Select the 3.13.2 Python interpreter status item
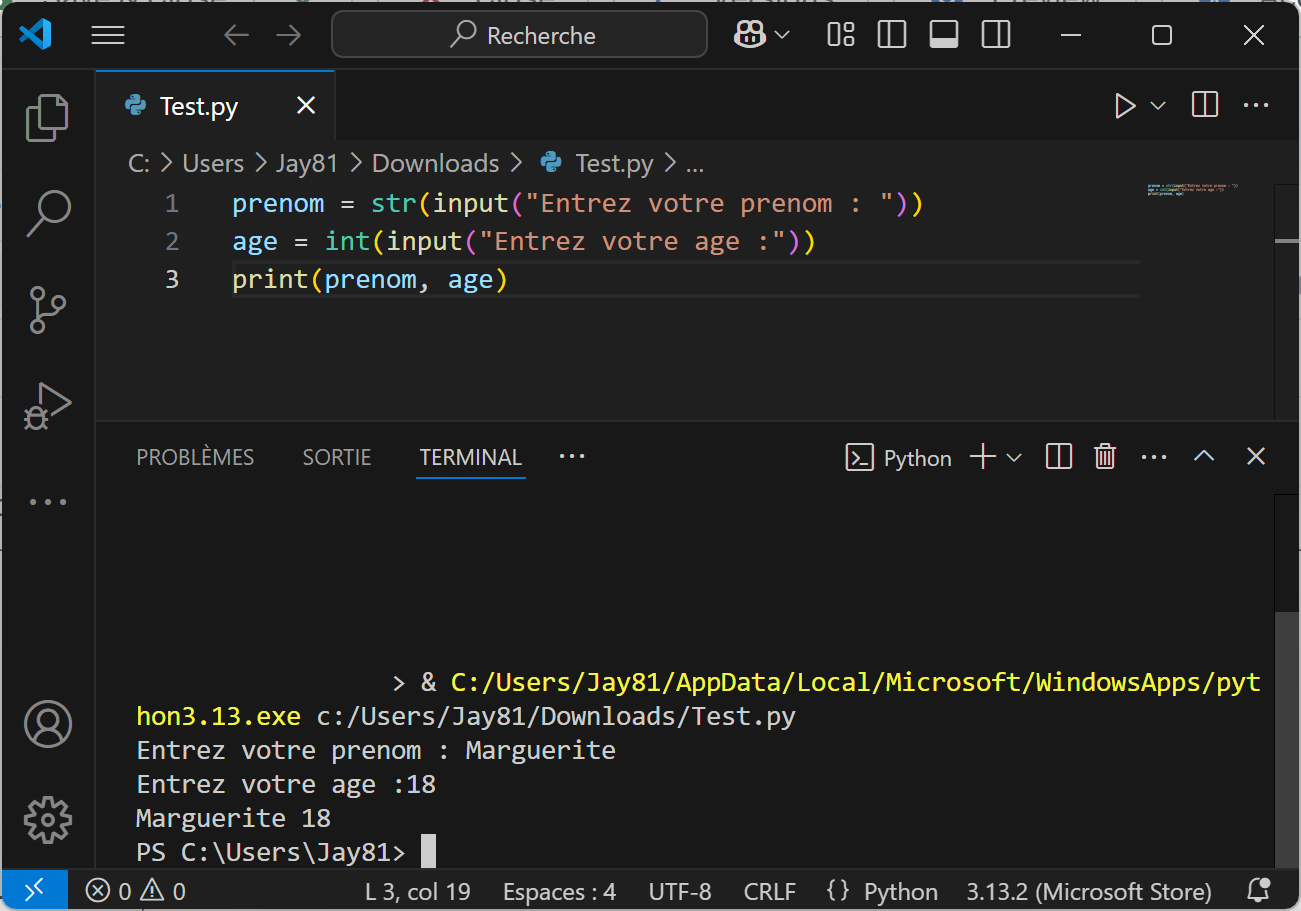This screenshot has height=911, width=1301. click(1089, 891)
